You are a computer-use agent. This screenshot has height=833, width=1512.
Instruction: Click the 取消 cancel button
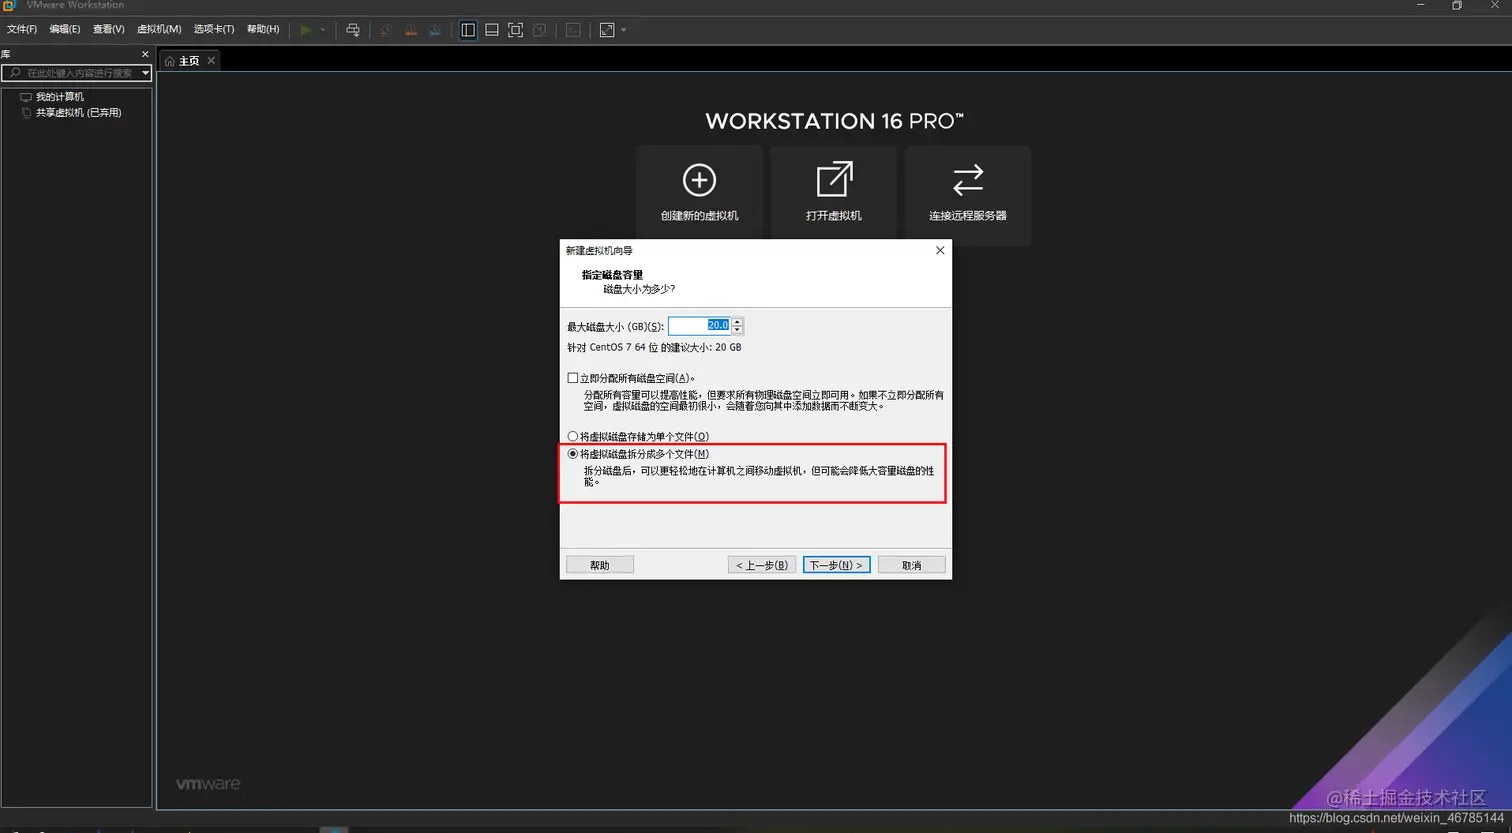(x=911, y=565)
